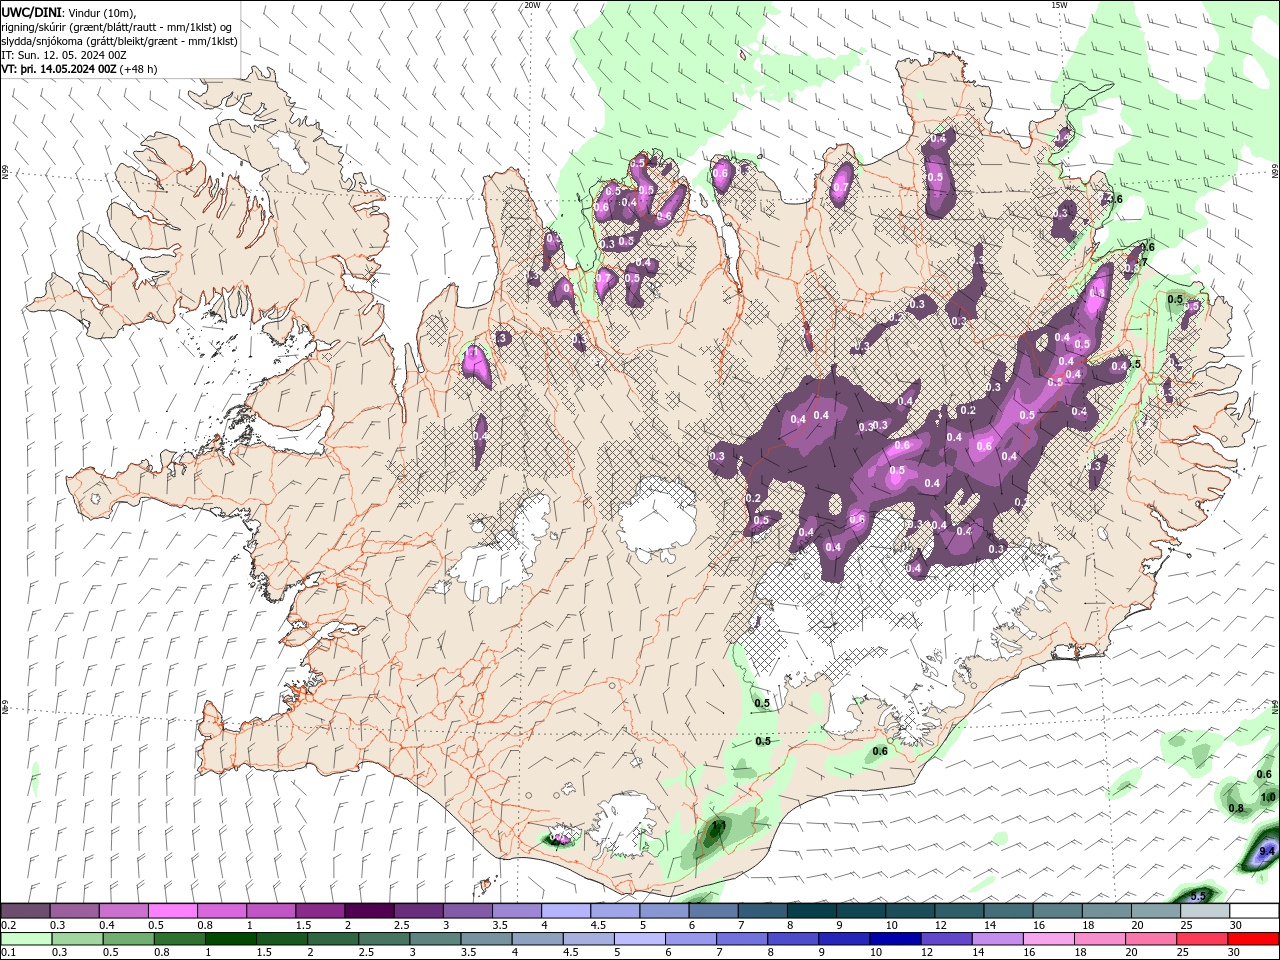The image size is (1280, 960).
Task: Pick the grey-purple swatch labeled 0.2 in the upper legend
Action: (25, 910)
